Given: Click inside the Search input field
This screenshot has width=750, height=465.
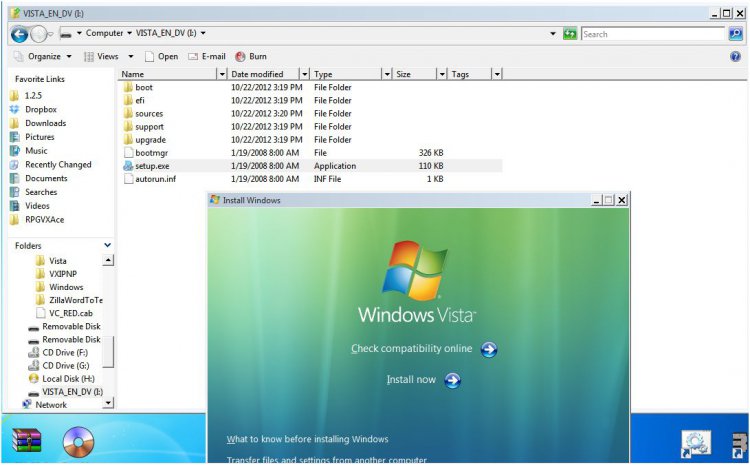Looking at the screenshot, I should point(652,34).
